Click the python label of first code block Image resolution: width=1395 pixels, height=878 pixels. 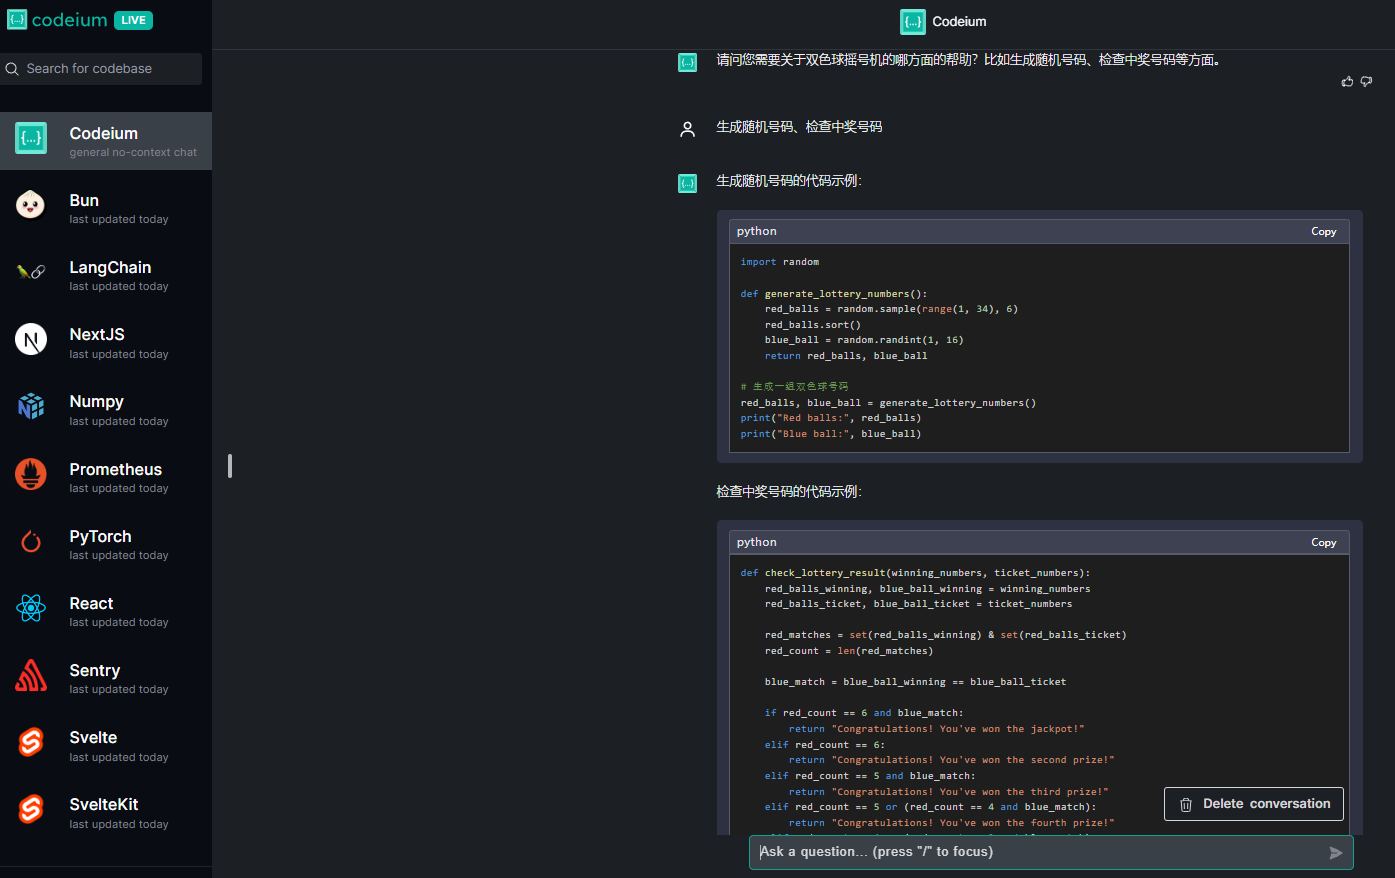(756, 231)
